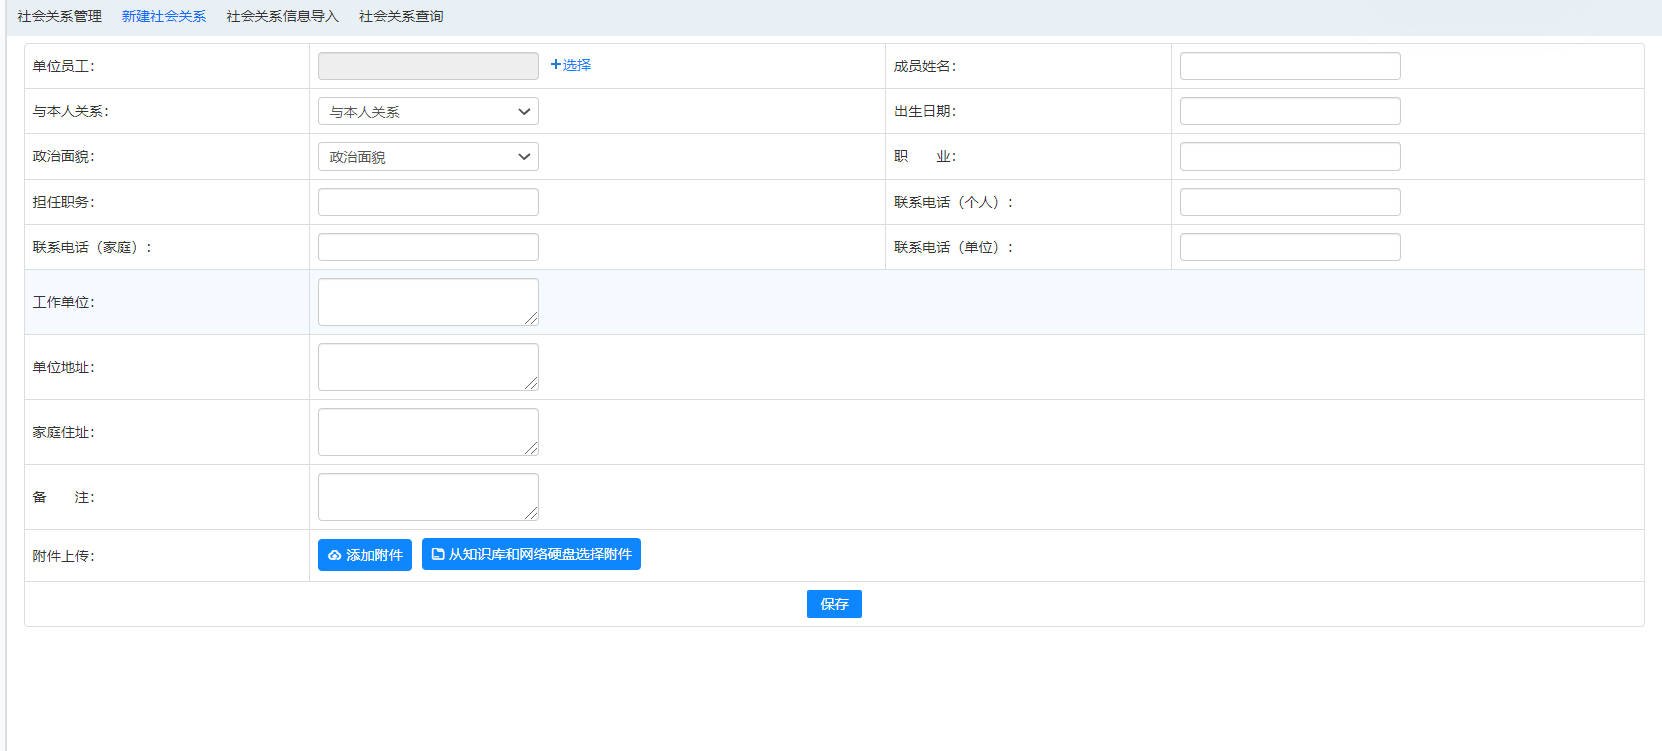Image resolution: width=1662 pixels, height=751 pixels.
Task: Select the 担任职务 input box
Action: point(428,202)
